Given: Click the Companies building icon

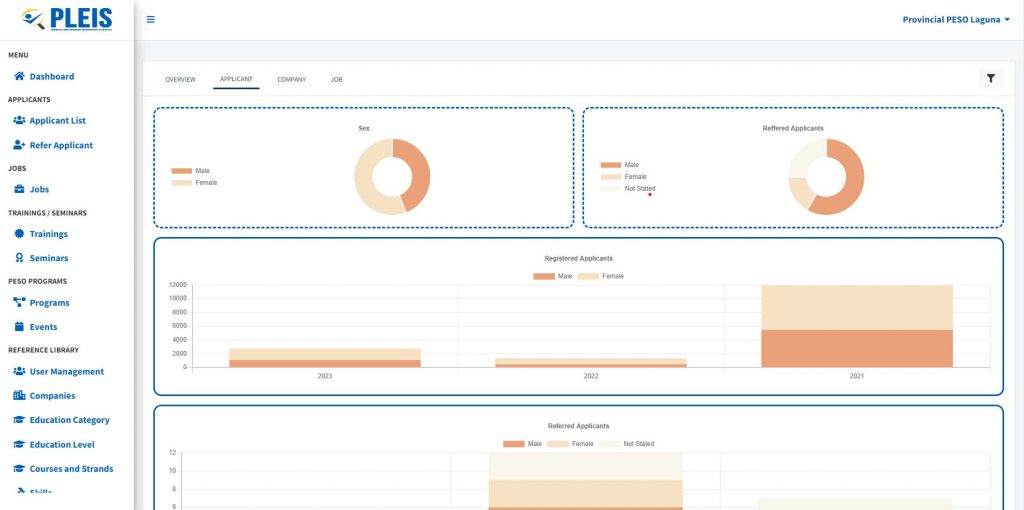Looking at the screenshot, I should (x=19, y=396).
